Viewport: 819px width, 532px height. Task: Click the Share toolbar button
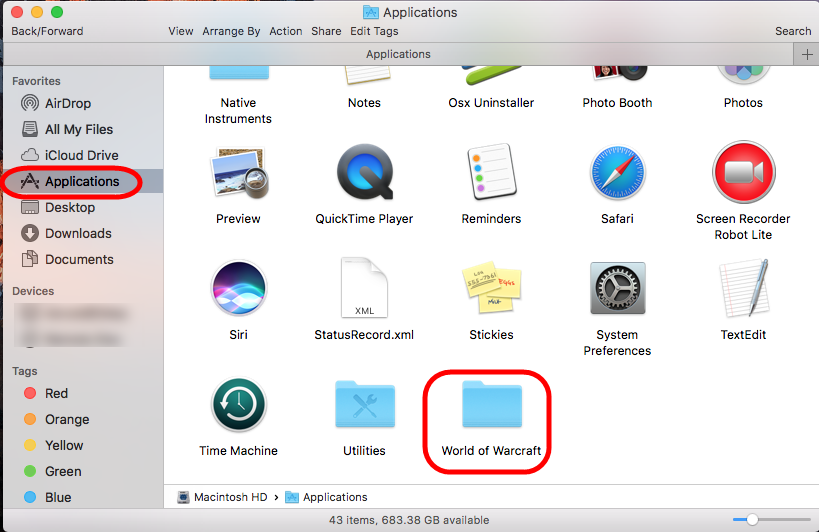326,31
